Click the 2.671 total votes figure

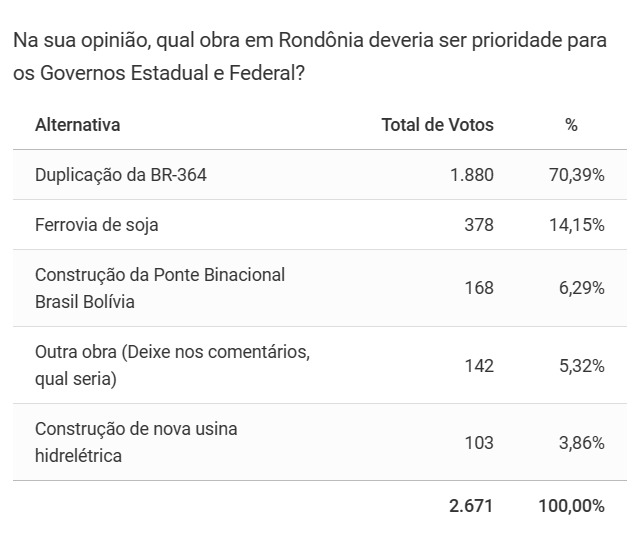click(x=471, y=506)
